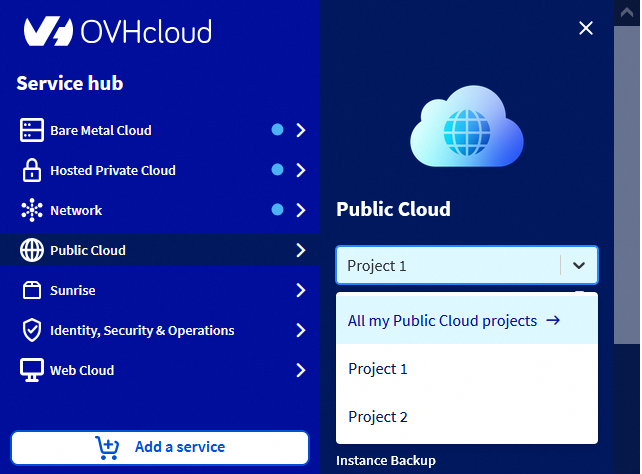Collapse the Project 1 dropdown arrow
This screenshot has height=474, width=642.
[x=579, y=266]
